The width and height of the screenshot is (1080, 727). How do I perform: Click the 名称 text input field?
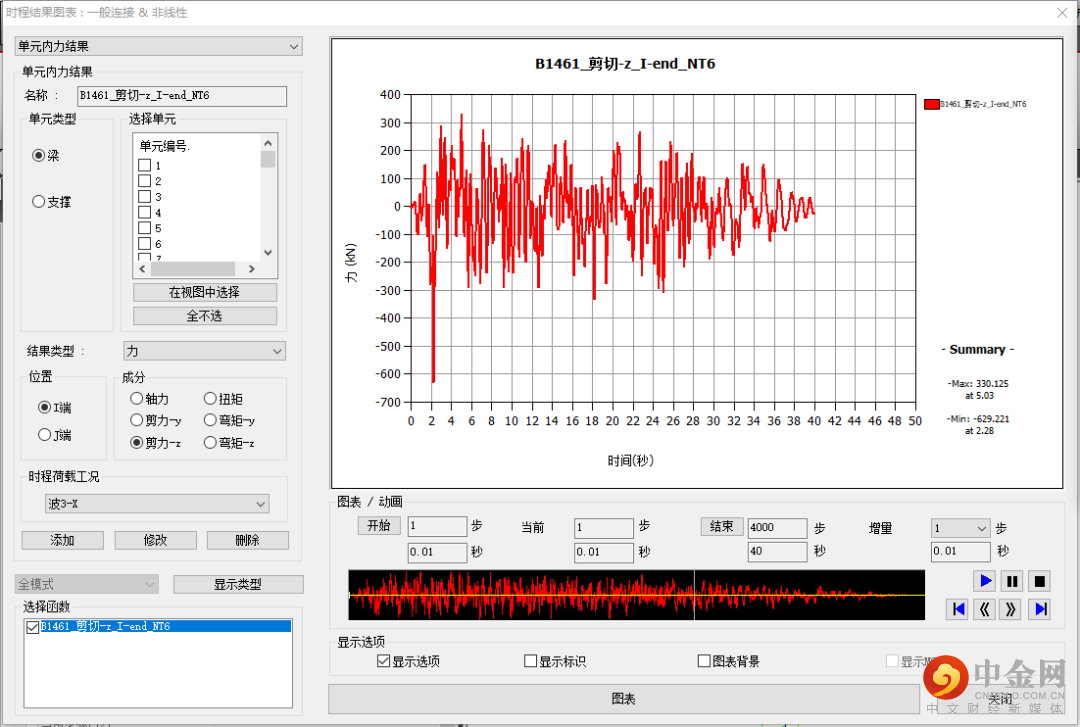coord(182,96)
